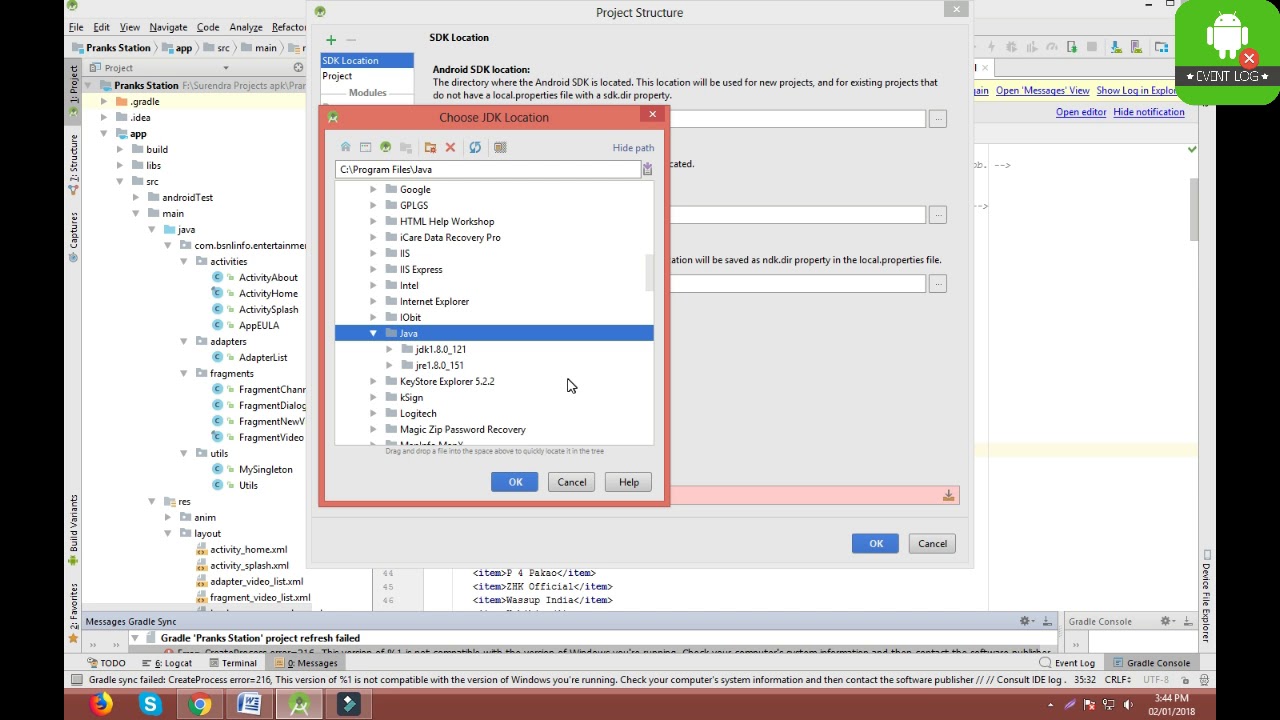Expand the jre1.8.0_151 folder
The width and height of the screenshot is (1280, 720).
(389, 365)
